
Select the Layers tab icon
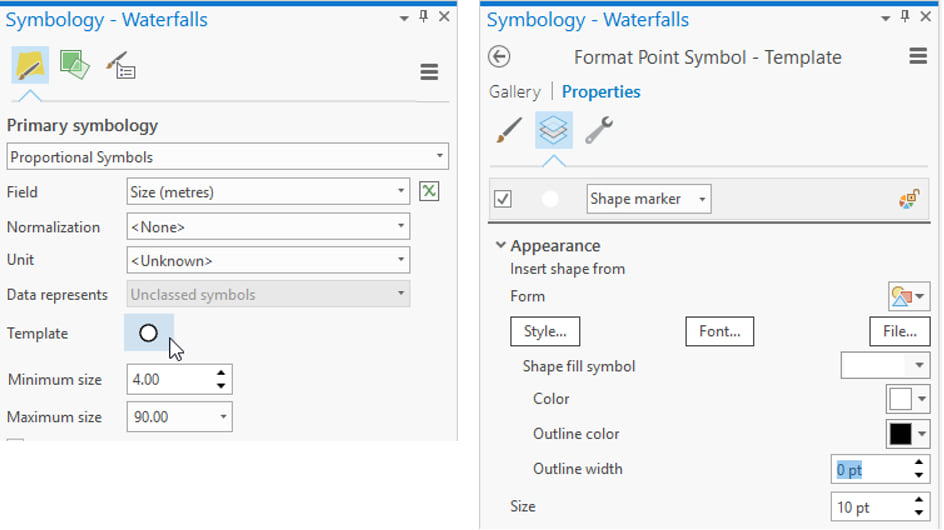click(553, 130)
